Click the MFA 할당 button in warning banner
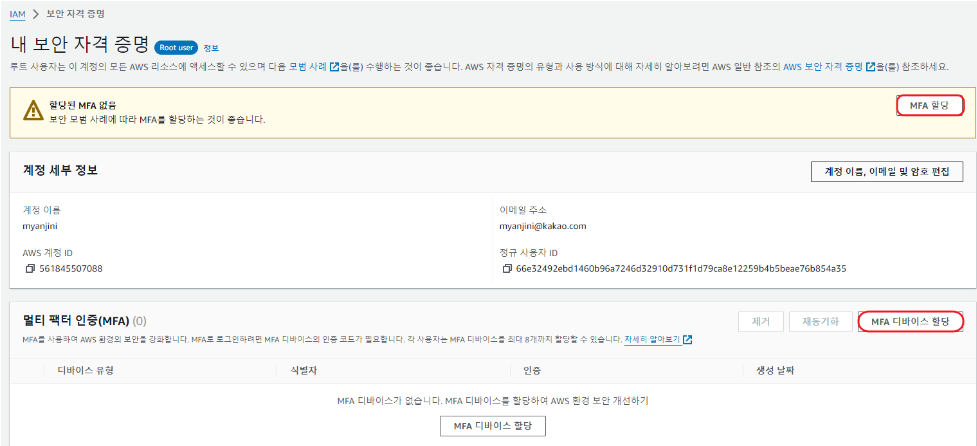 pos(929,106)
